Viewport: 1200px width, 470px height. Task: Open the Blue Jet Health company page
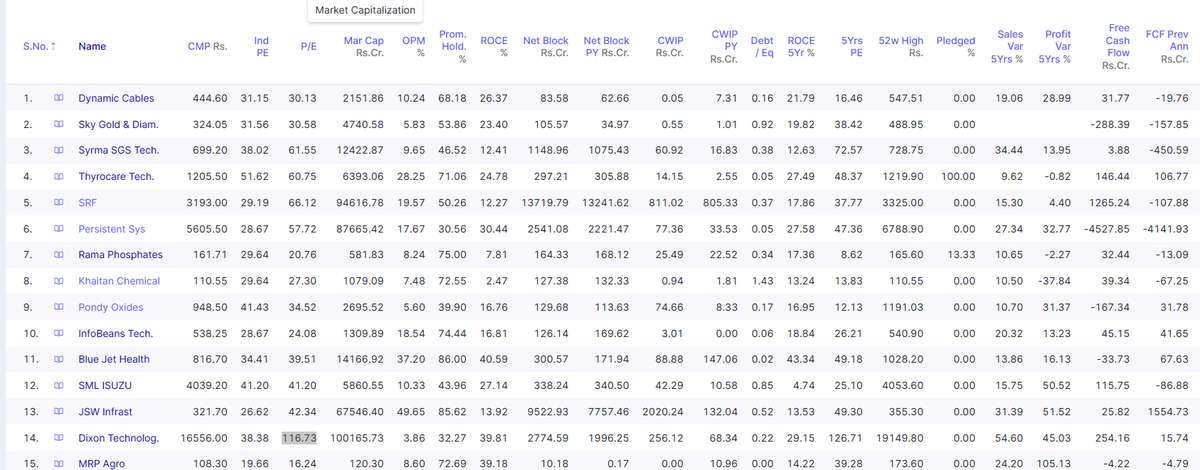click(114, 360)
